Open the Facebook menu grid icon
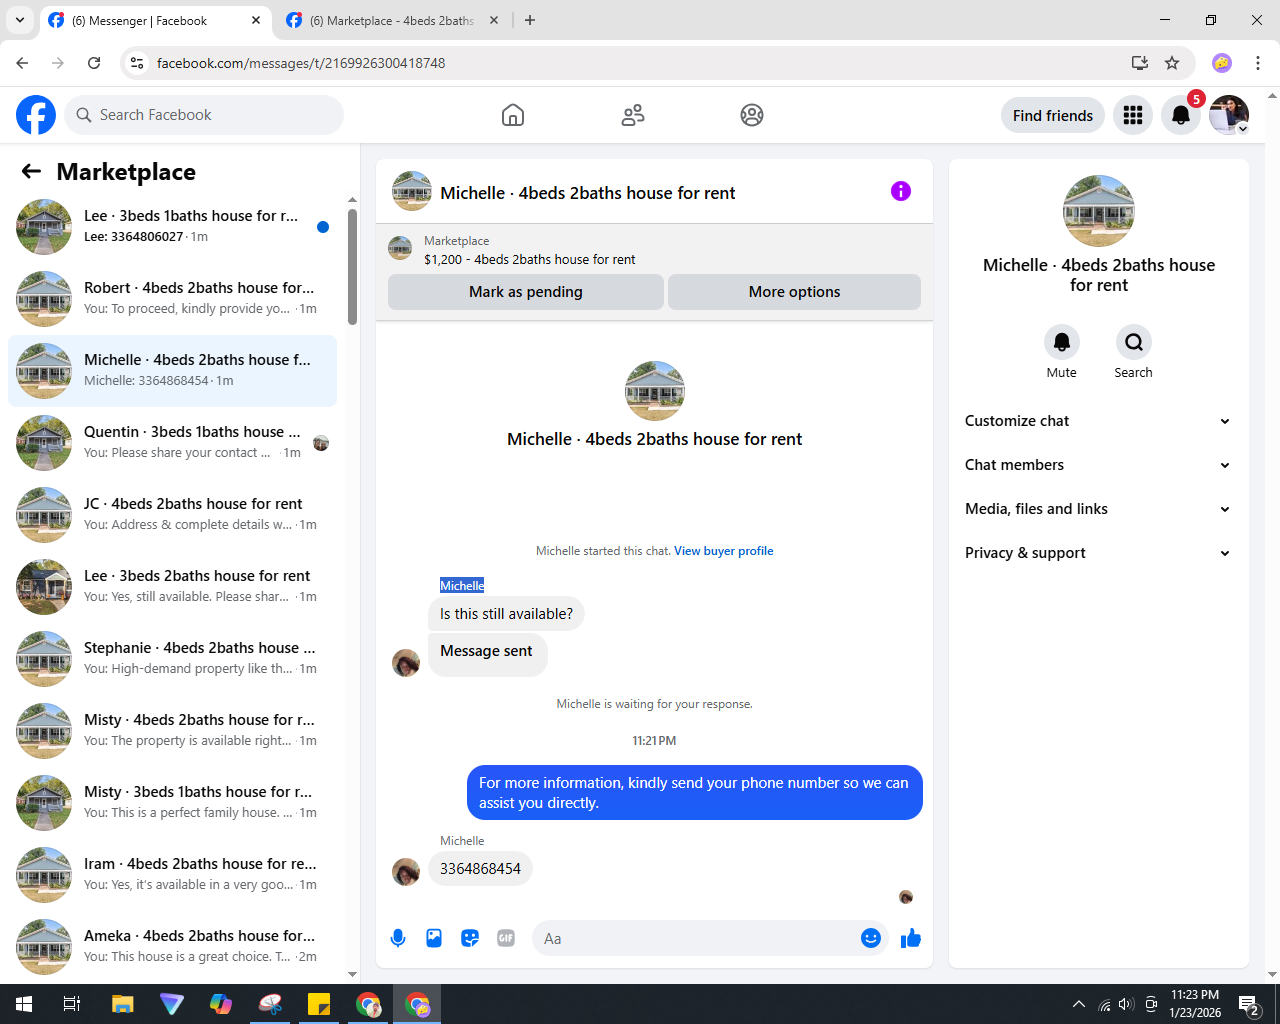Viewport: 1280px width, 1024px height. (x=1133, y=115)
